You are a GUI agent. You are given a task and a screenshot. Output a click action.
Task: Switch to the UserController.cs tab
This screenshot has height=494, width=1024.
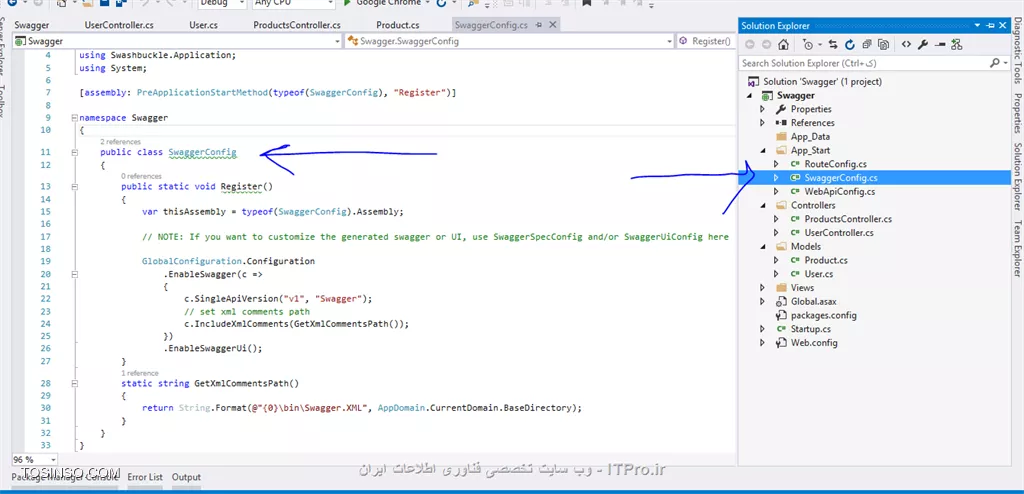coord(119,25)
